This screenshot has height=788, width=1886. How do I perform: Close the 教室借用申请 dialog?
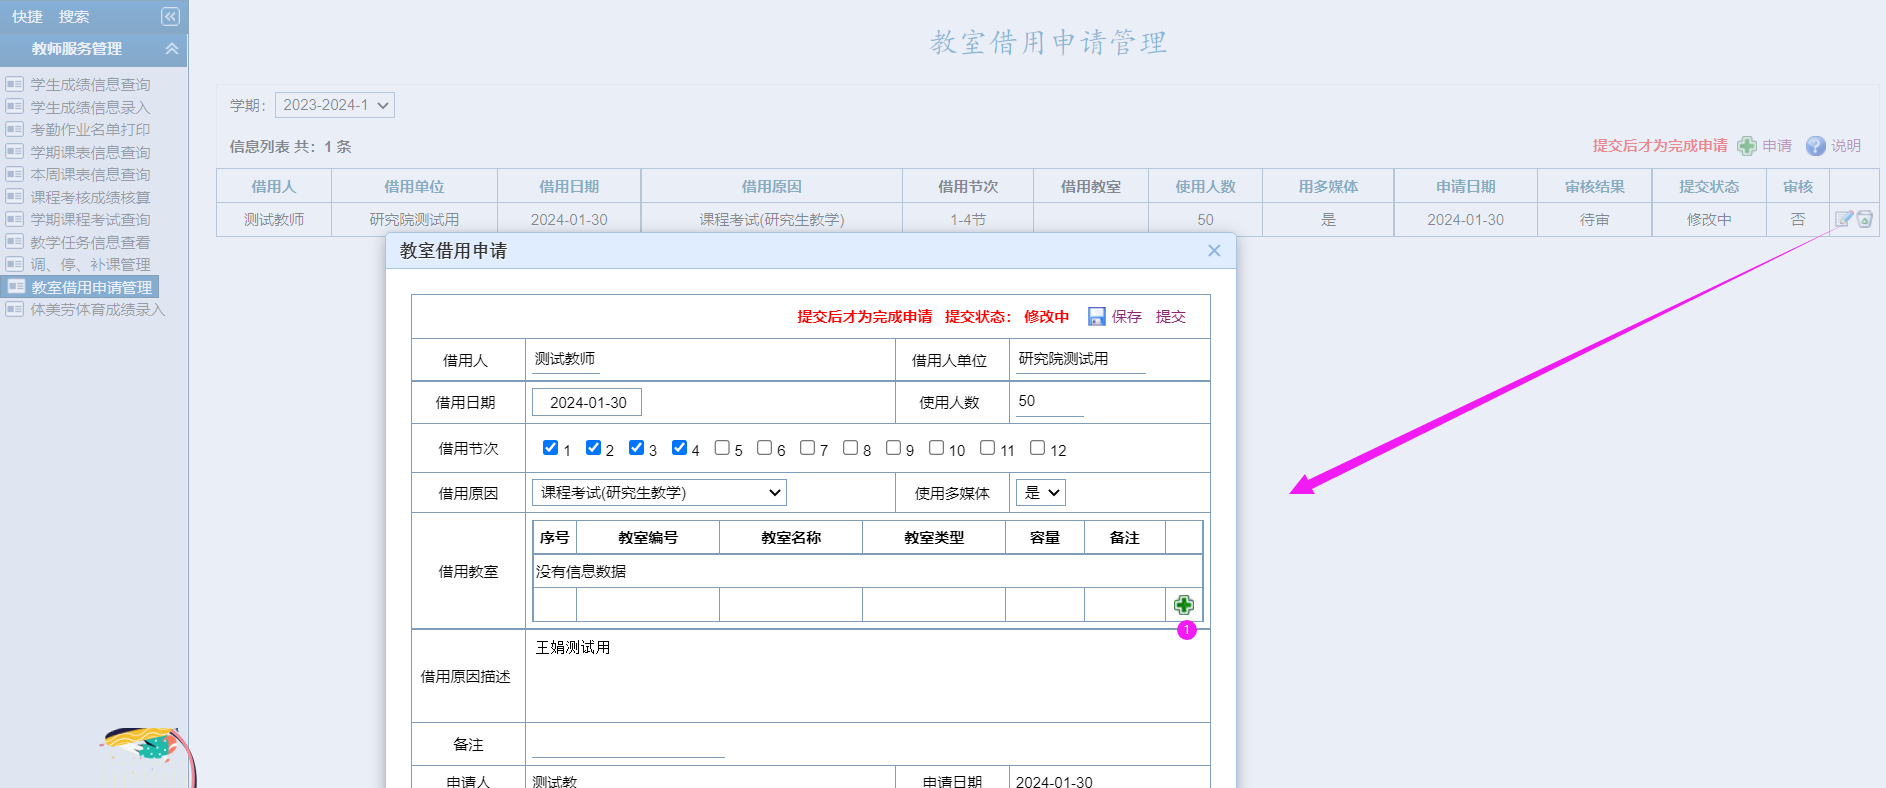(x=1214, y=251)
